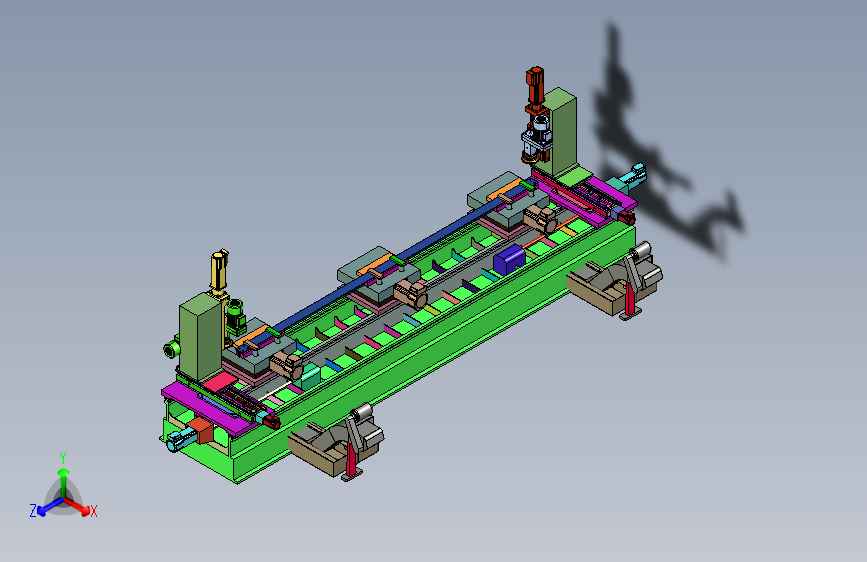Click the red X axis of the orientation triad
Viewport: 867px width, 562px height.
tap(77, 507)
